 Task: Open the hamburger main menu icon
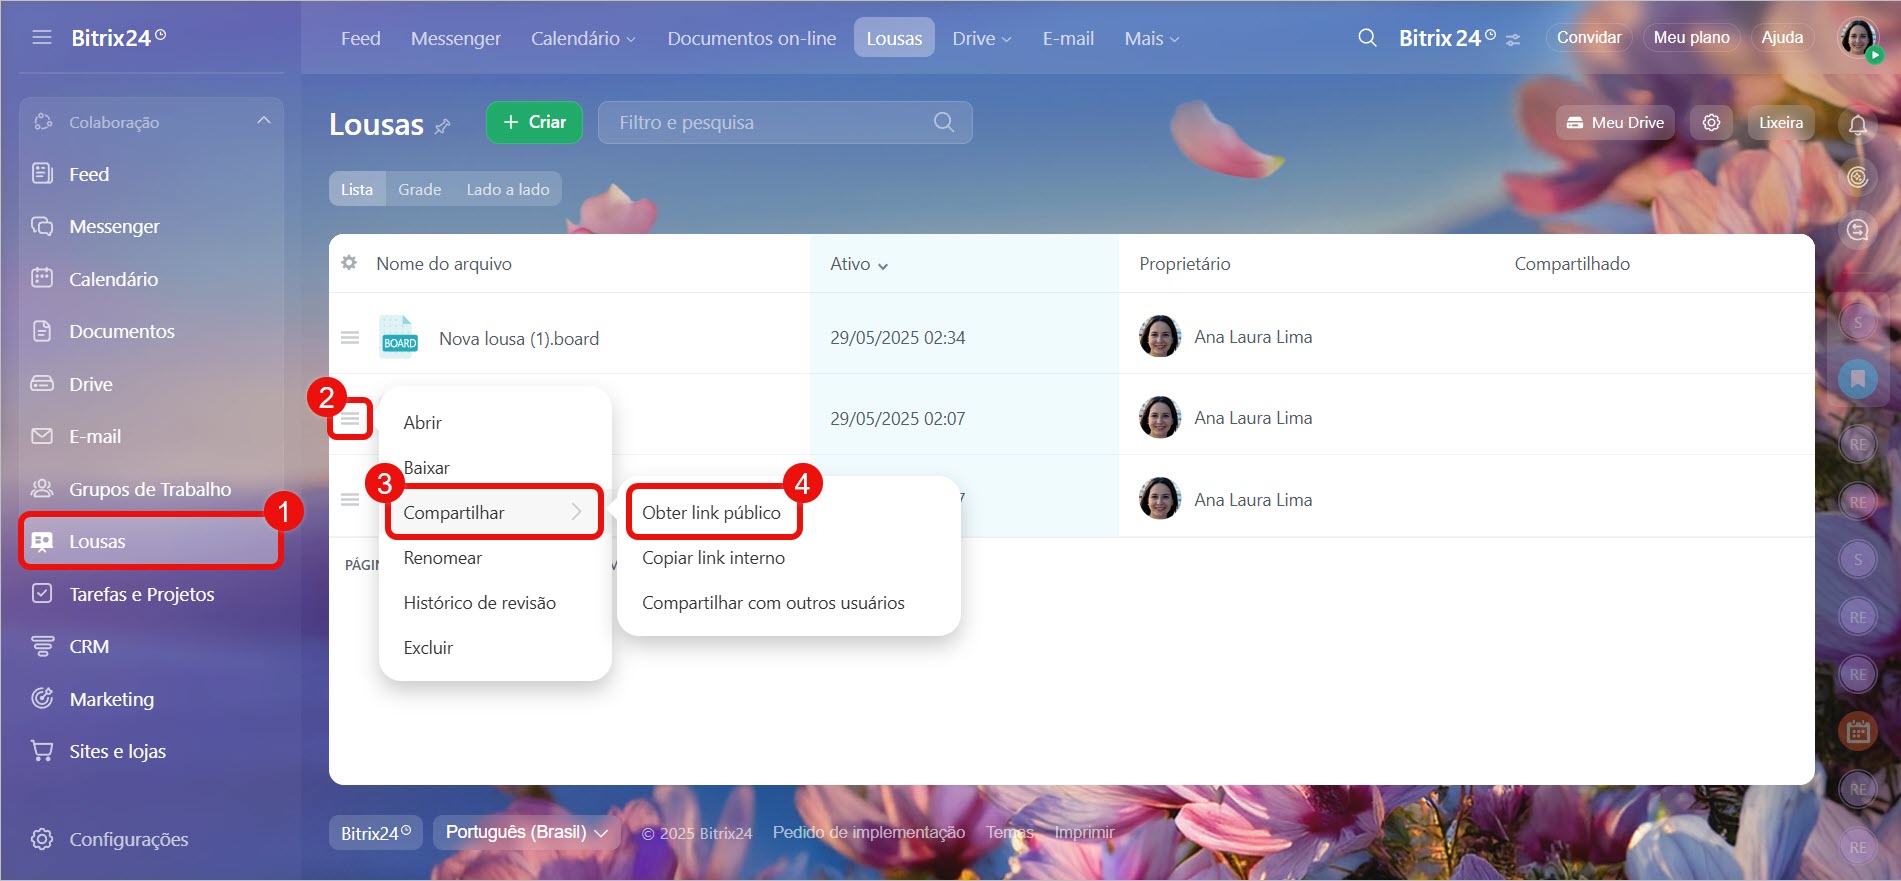41,37
